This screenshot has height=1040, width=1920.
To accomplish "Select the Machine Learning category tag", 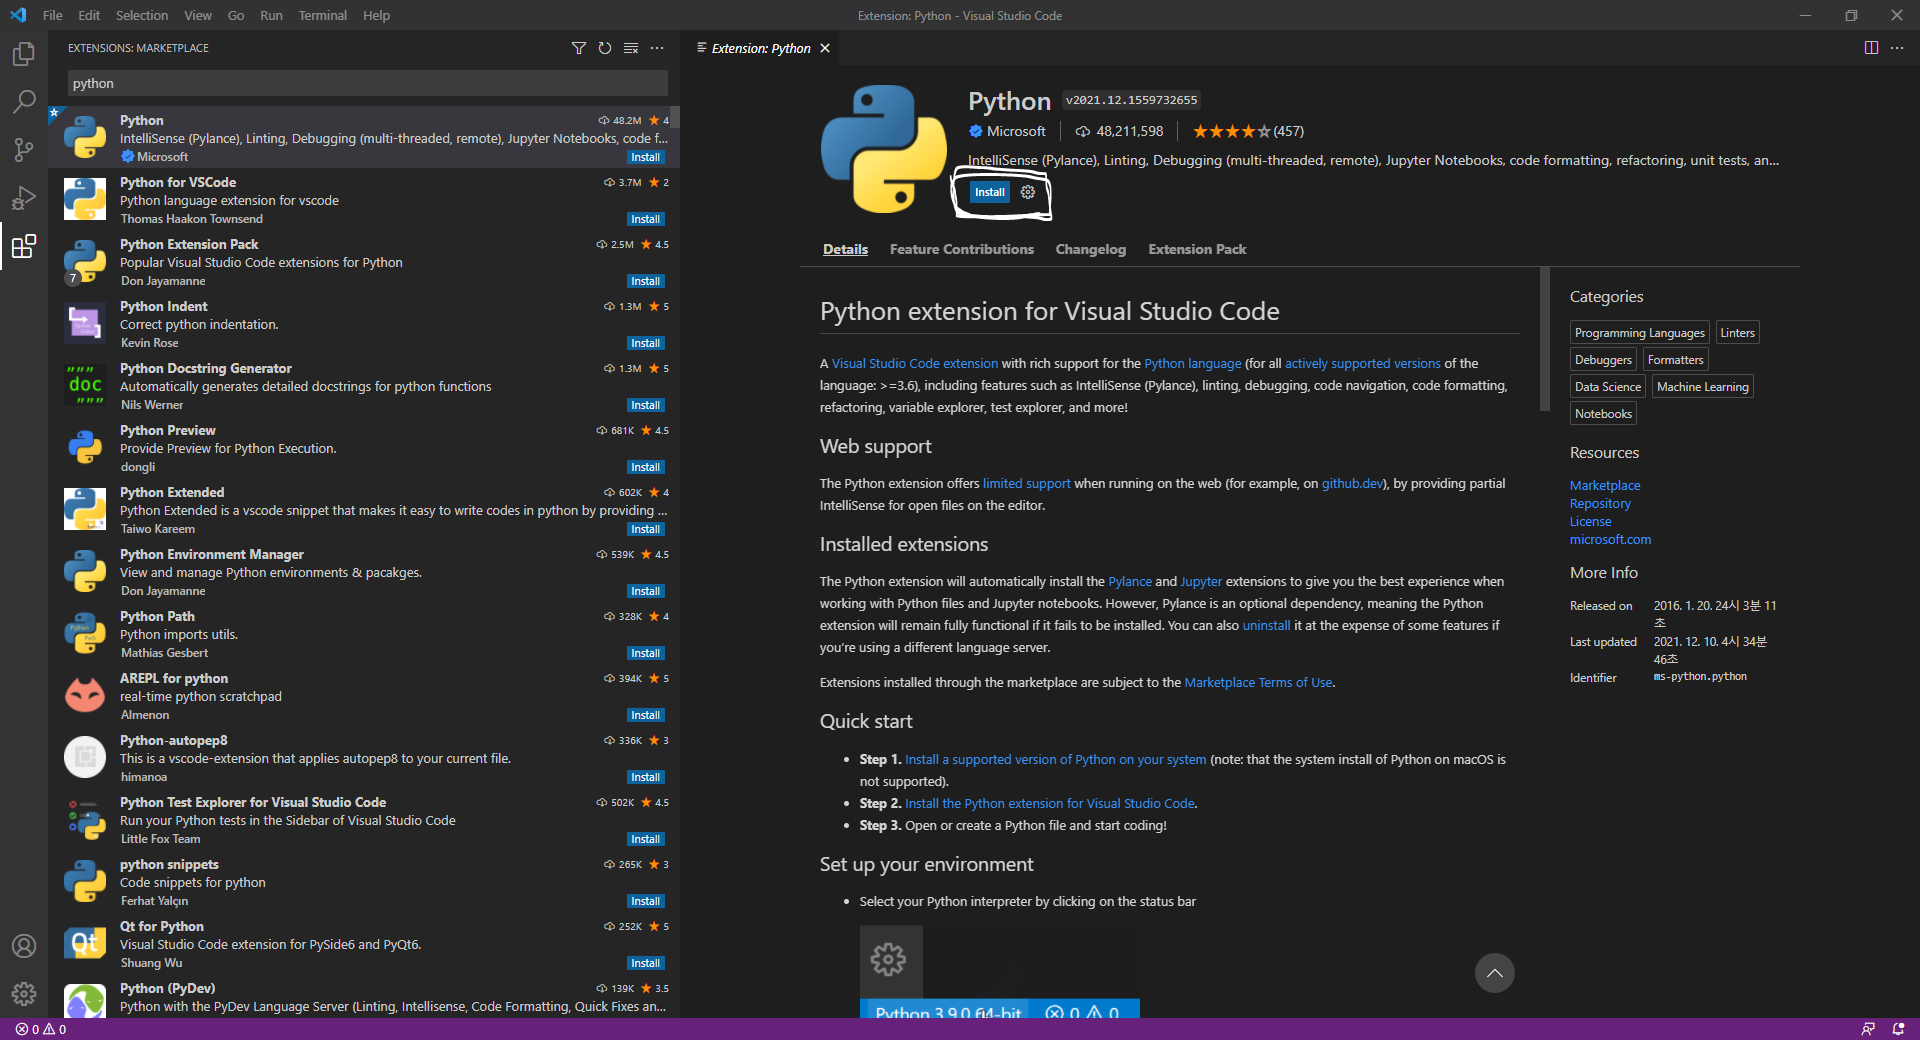I will 1702,387.
